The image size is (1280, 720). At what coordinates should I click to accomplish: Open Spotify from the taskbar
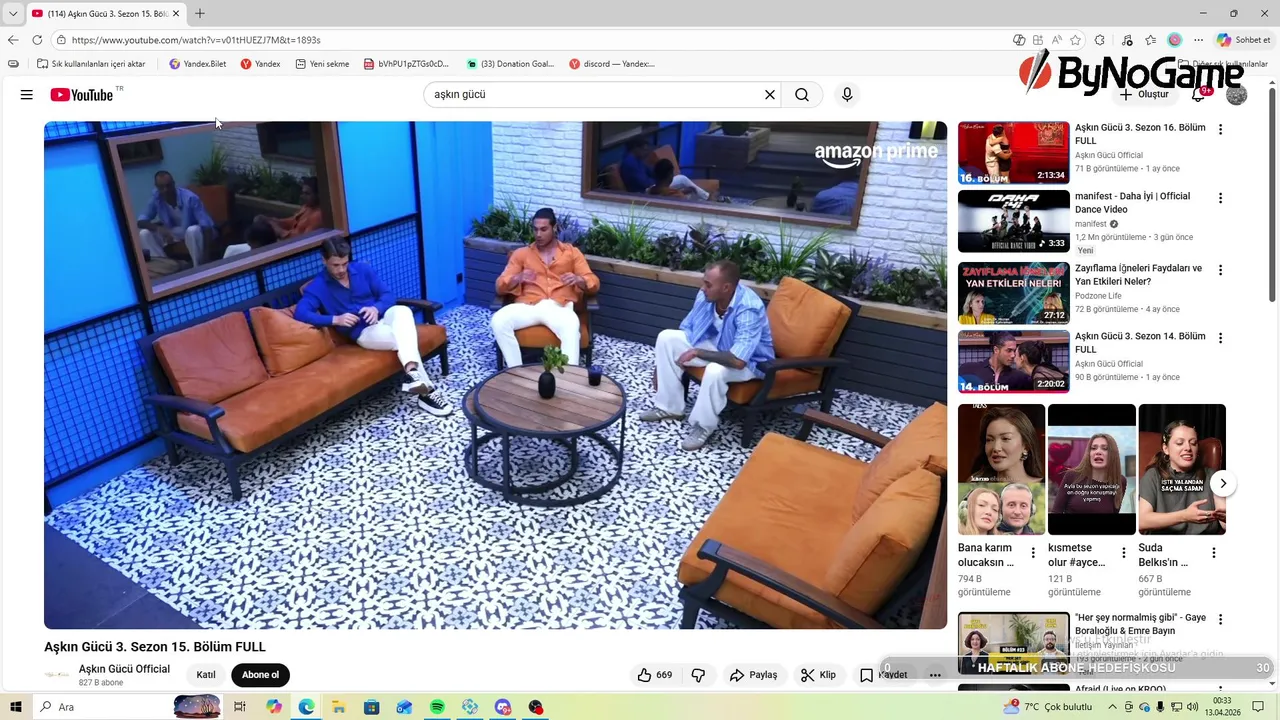click(437, 707)
